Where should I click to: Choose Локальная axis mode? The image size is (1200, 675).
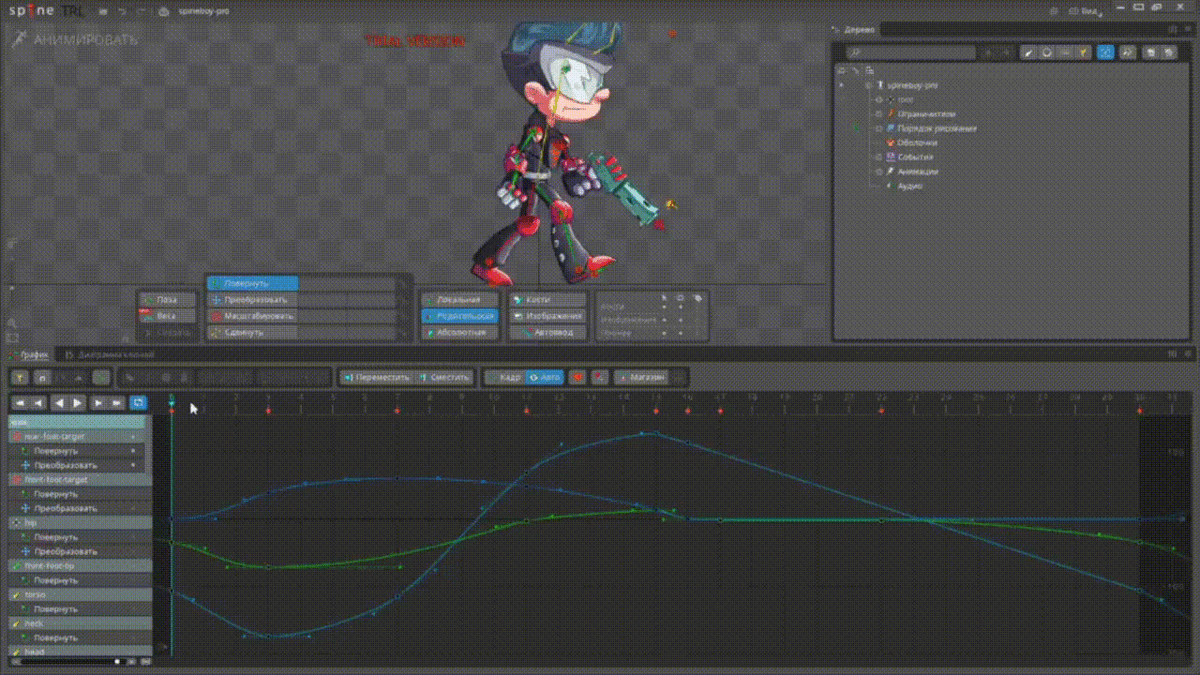click(459, 299)
